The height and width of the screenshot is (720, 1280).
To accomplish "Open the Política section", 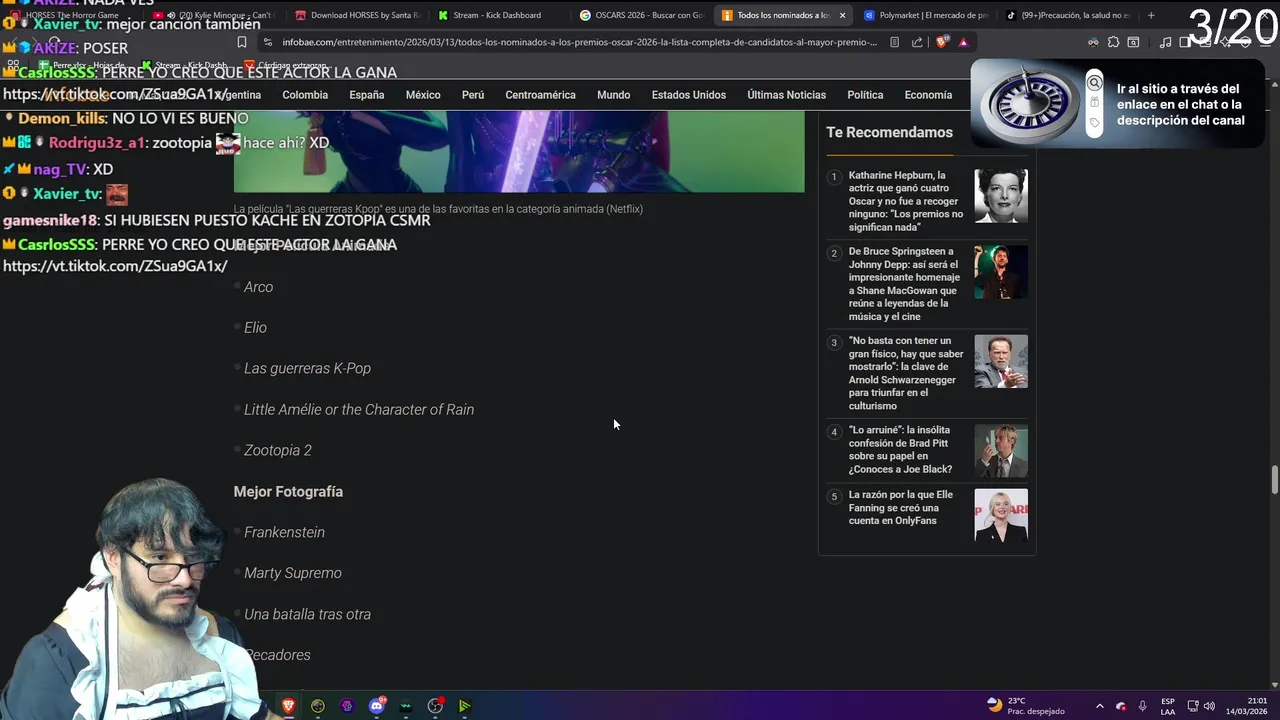I will point(865,95).
